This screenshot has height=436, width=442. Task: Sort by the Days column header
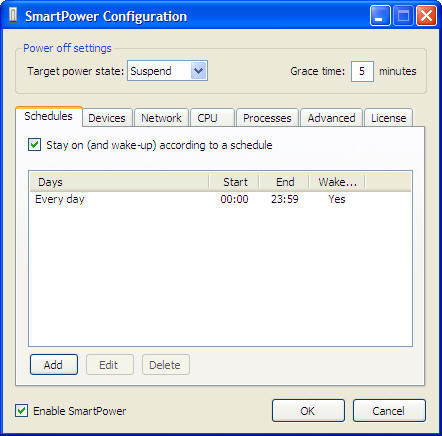[x=119, y=182]
